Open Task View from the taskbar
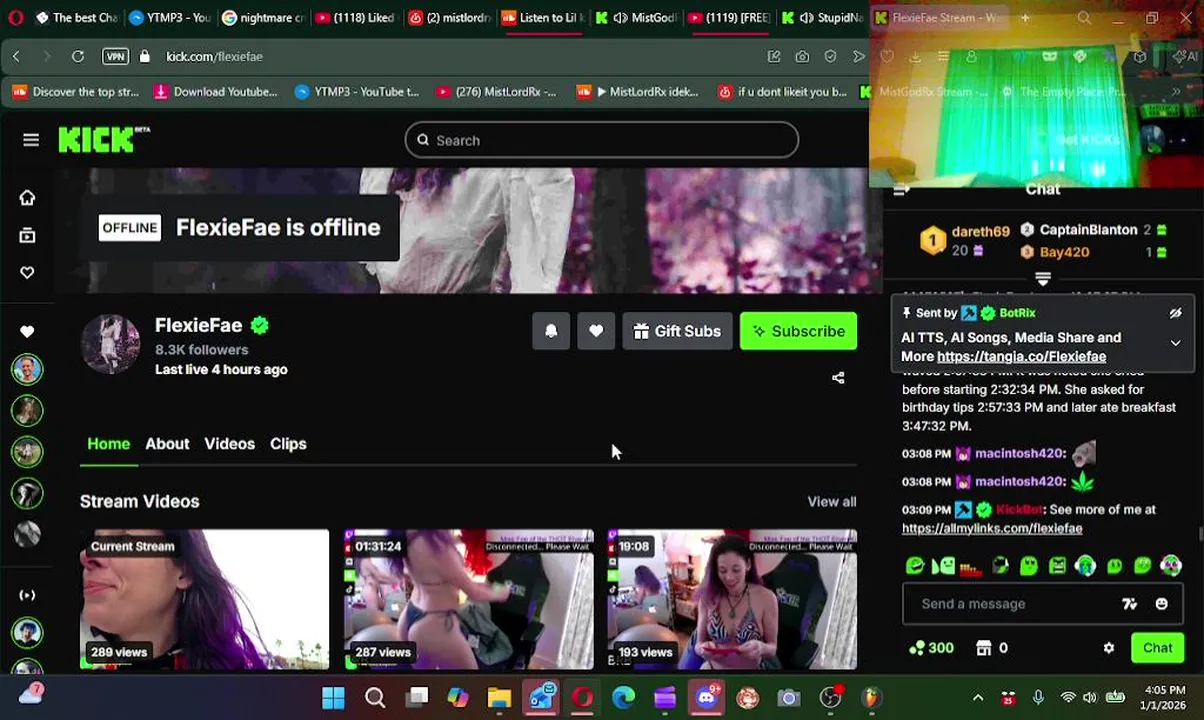The width and height of the screenshot is (1204, 720). click(417, 698)
